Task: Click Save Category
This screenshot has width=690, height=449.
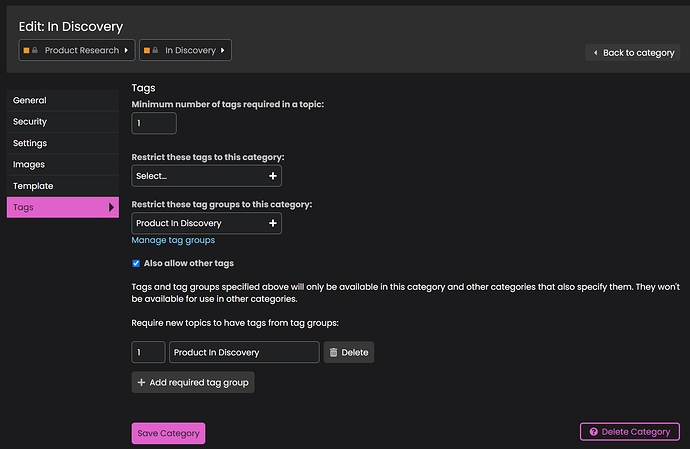Action: click(x=168, y=434)
